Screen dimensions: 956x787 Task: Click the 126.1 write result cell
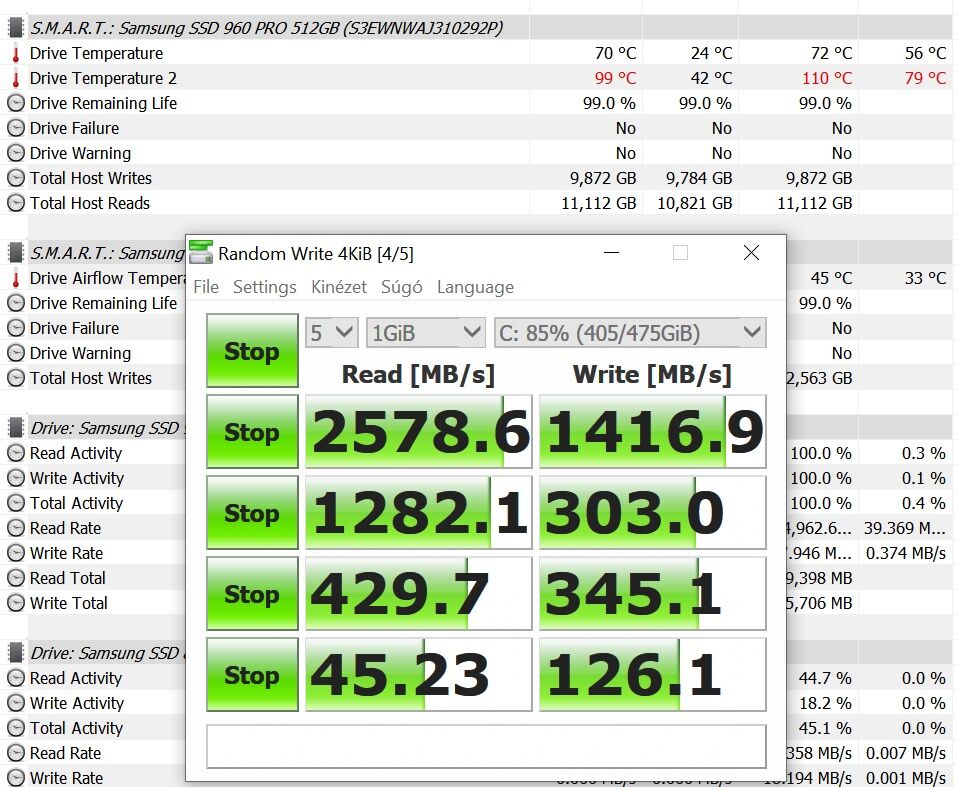[653, 675]
